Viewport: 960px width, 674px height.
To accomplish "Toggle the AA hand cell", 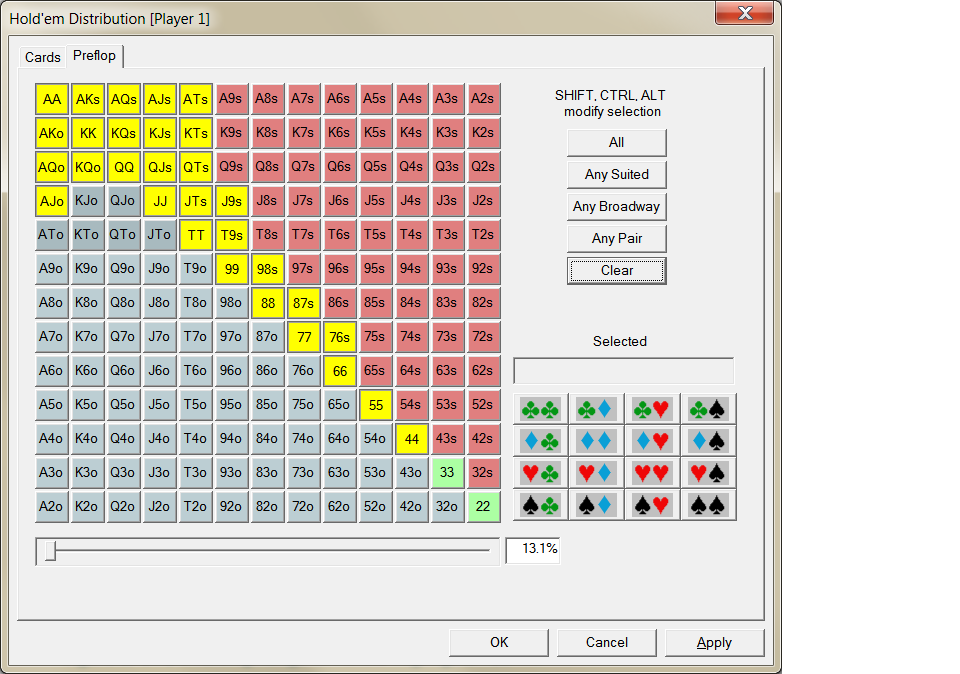I will [51, 99].
